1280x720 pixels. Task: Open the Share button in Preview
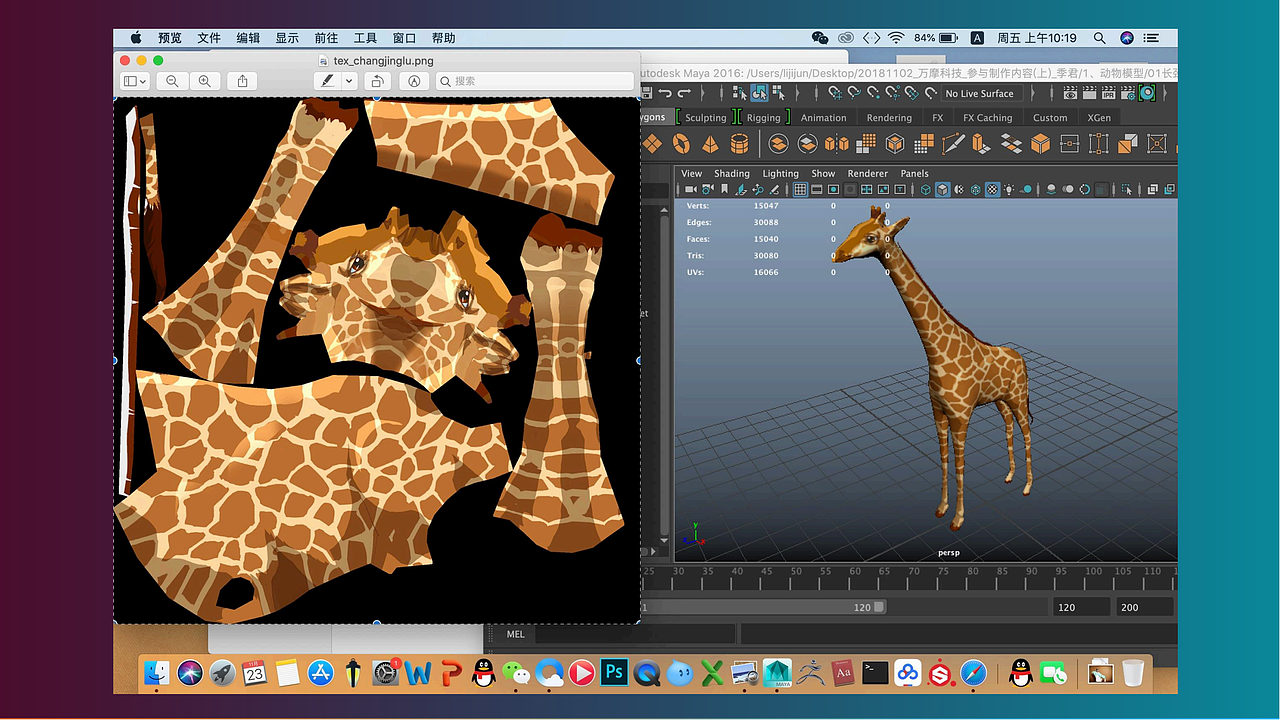(x=242, y=81)
